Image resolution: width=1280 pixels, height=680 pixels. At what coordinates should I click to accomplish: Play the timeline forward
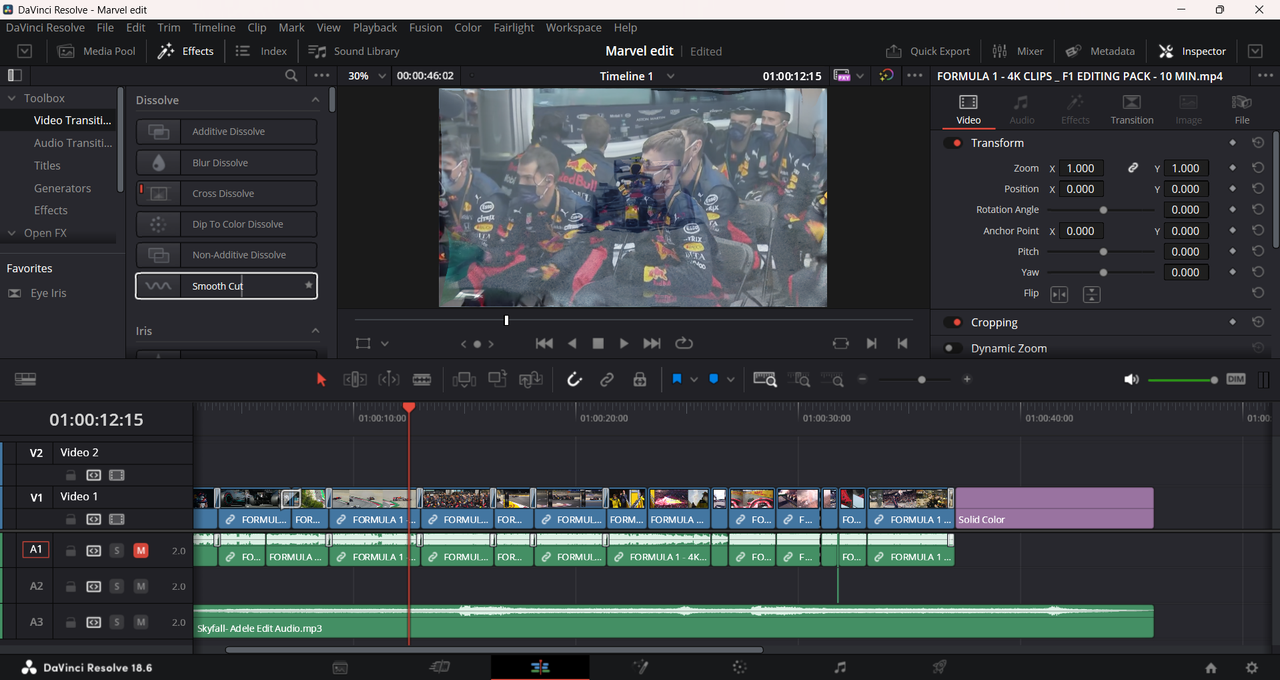[624, 343]
